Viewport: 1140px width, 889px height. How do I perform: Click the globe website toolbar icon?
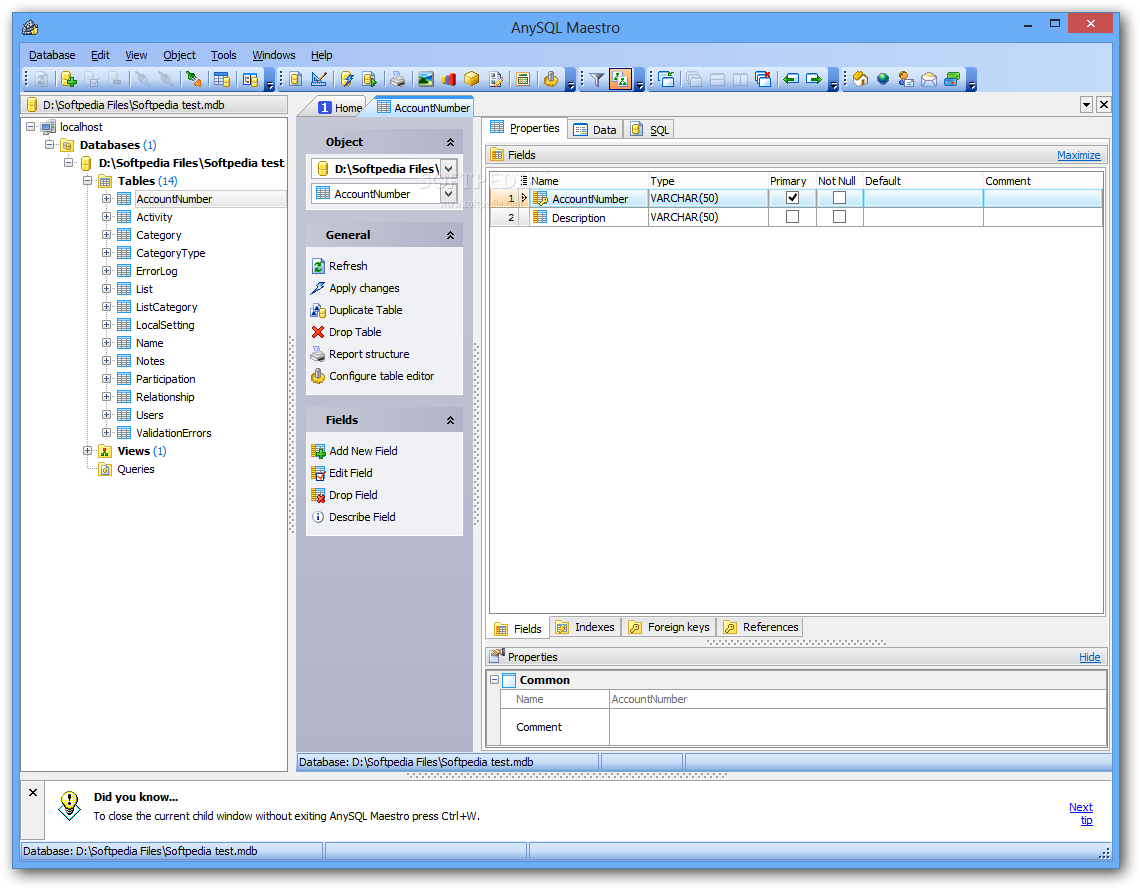883,79
